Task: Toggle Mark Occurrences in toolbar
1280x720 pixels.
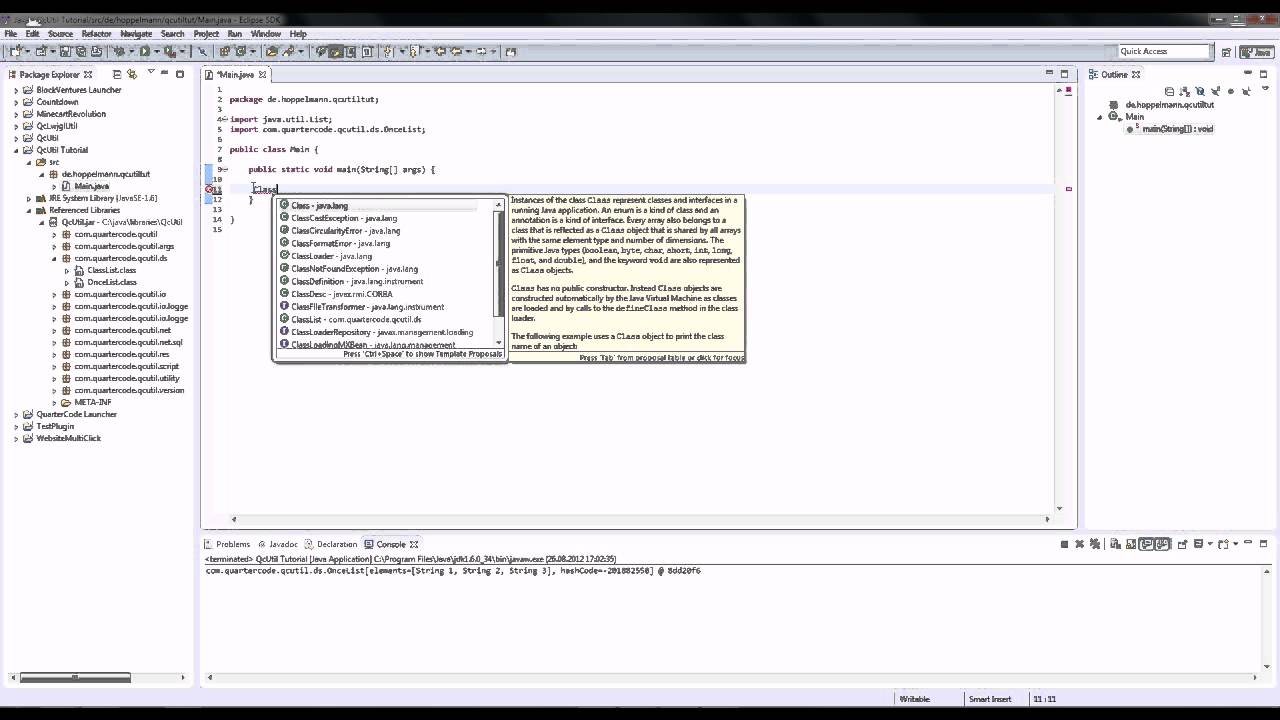Action: (335, 50)
